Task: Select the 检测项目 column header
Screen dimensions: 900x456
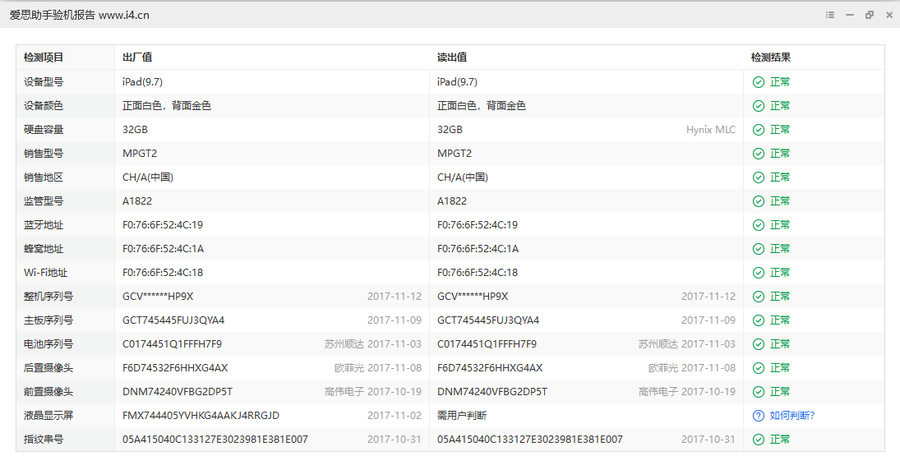Action: point(44,57)
